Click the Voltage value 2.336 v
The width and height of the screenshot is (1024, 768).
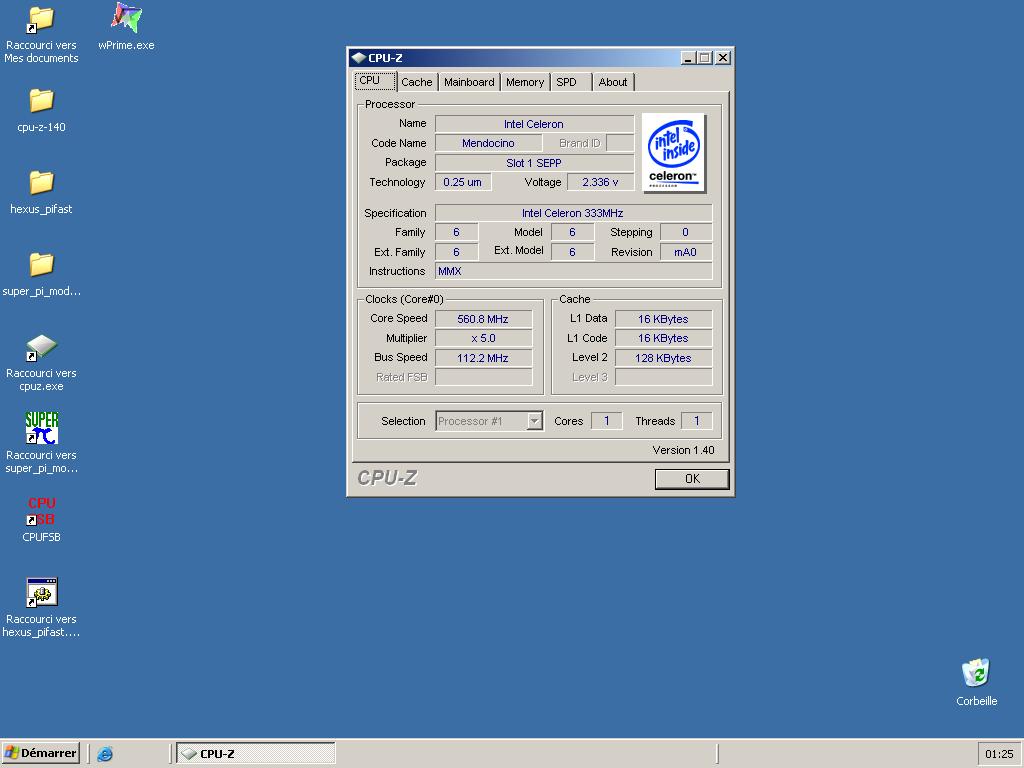point(600,182)
